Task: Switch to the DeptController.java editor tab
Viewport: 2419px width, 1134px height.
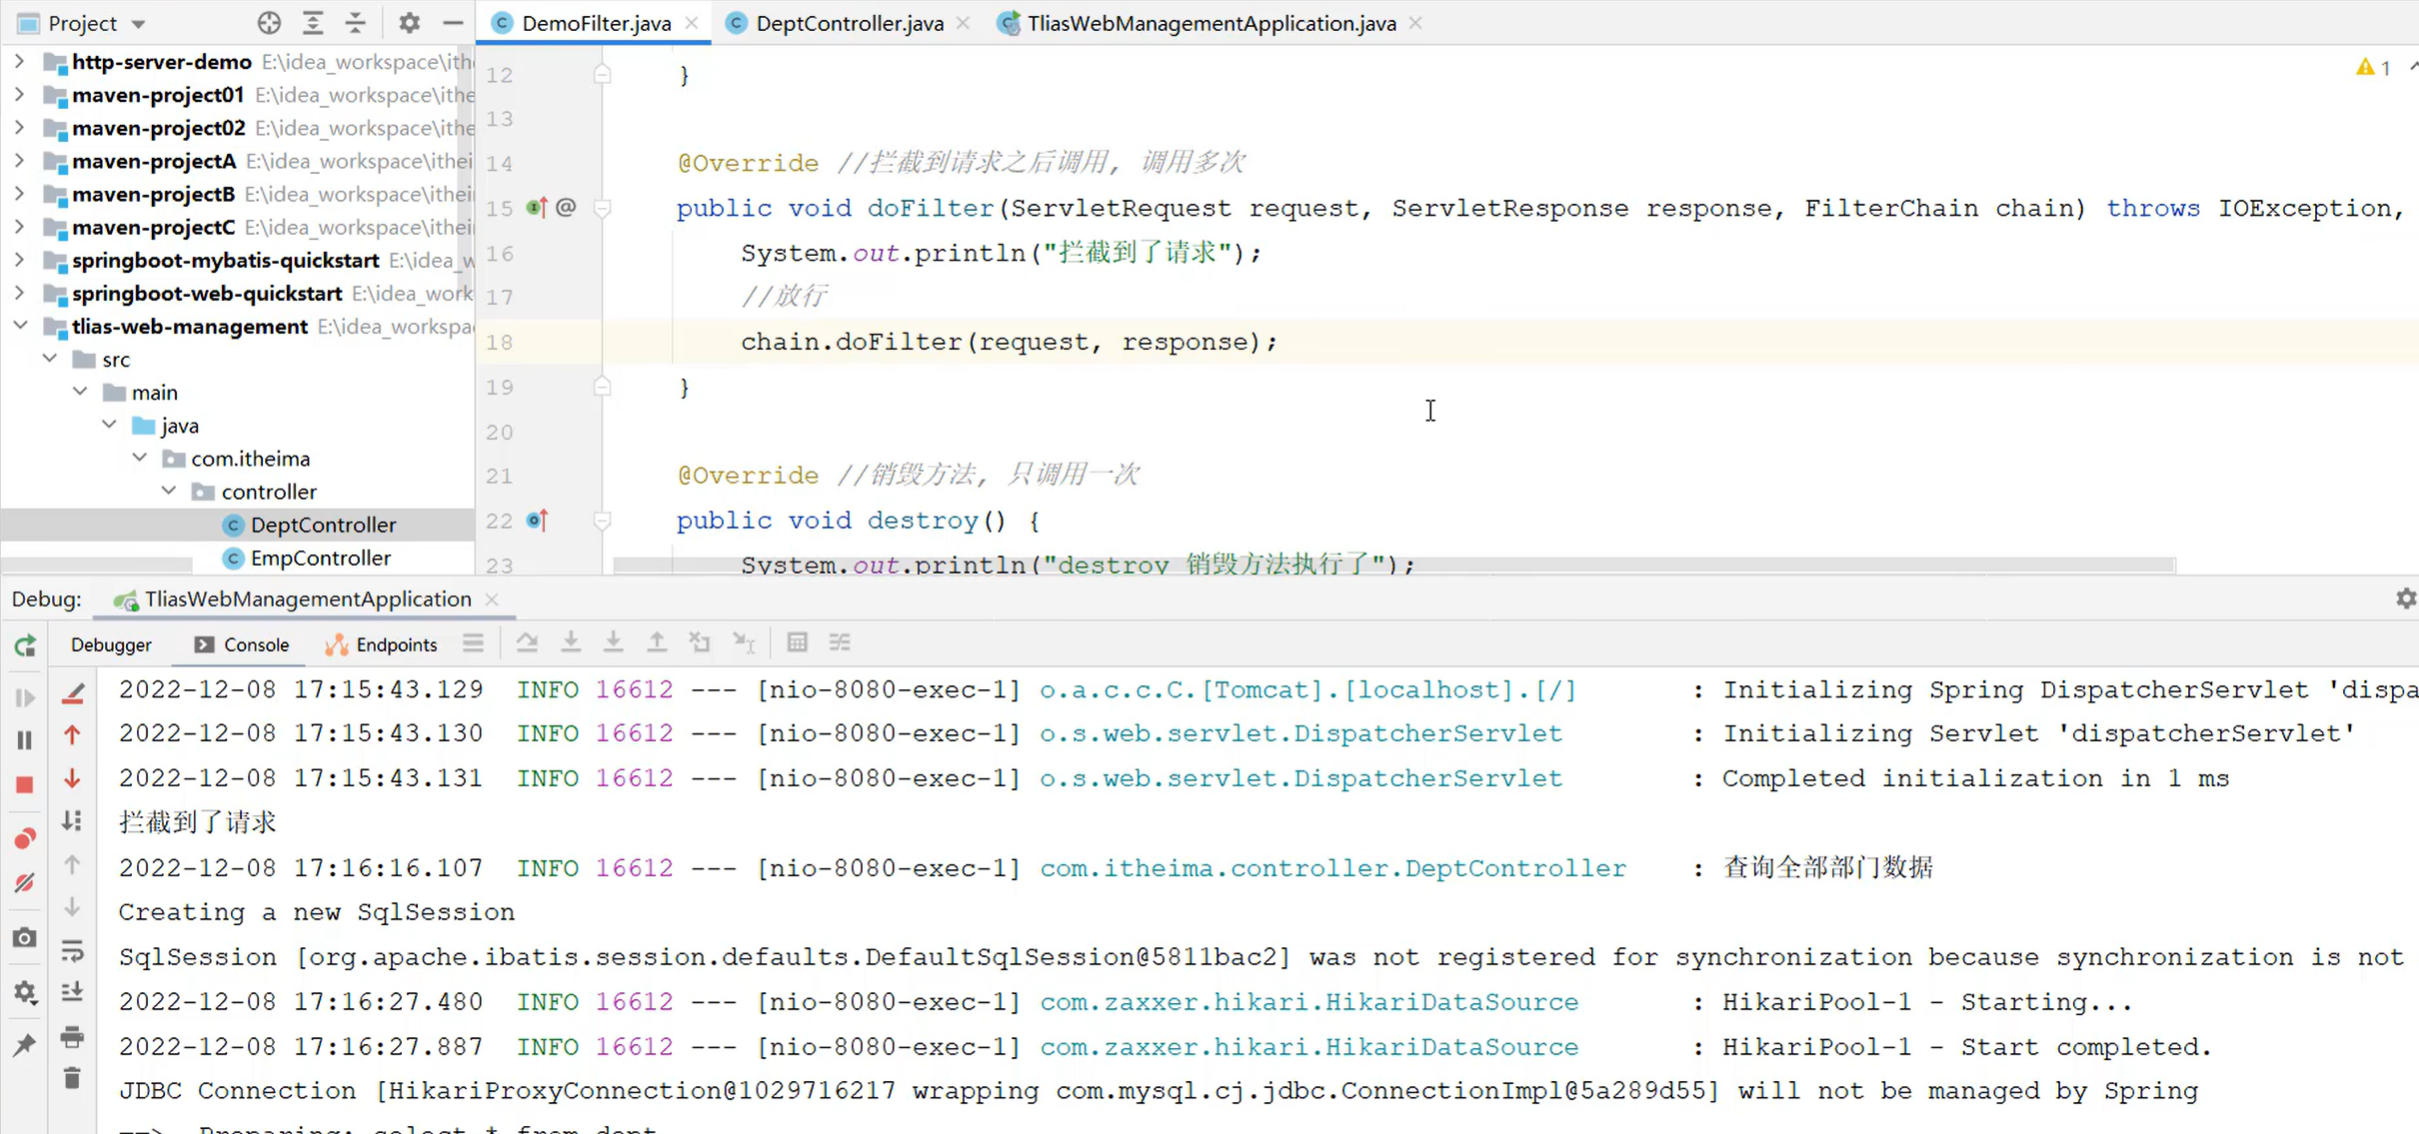Action: pyautogui.click(x=848, y=22)
